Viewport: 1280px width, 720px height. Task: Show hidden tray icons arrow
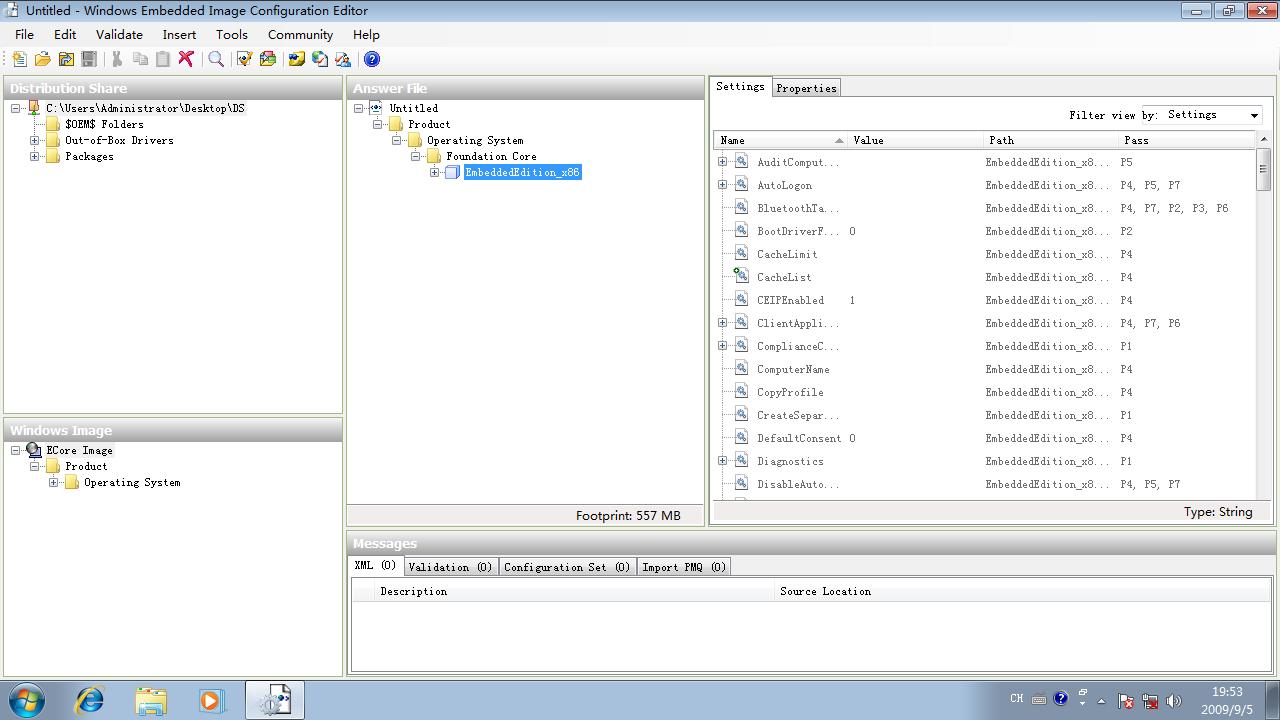[x=1101, y=701]
